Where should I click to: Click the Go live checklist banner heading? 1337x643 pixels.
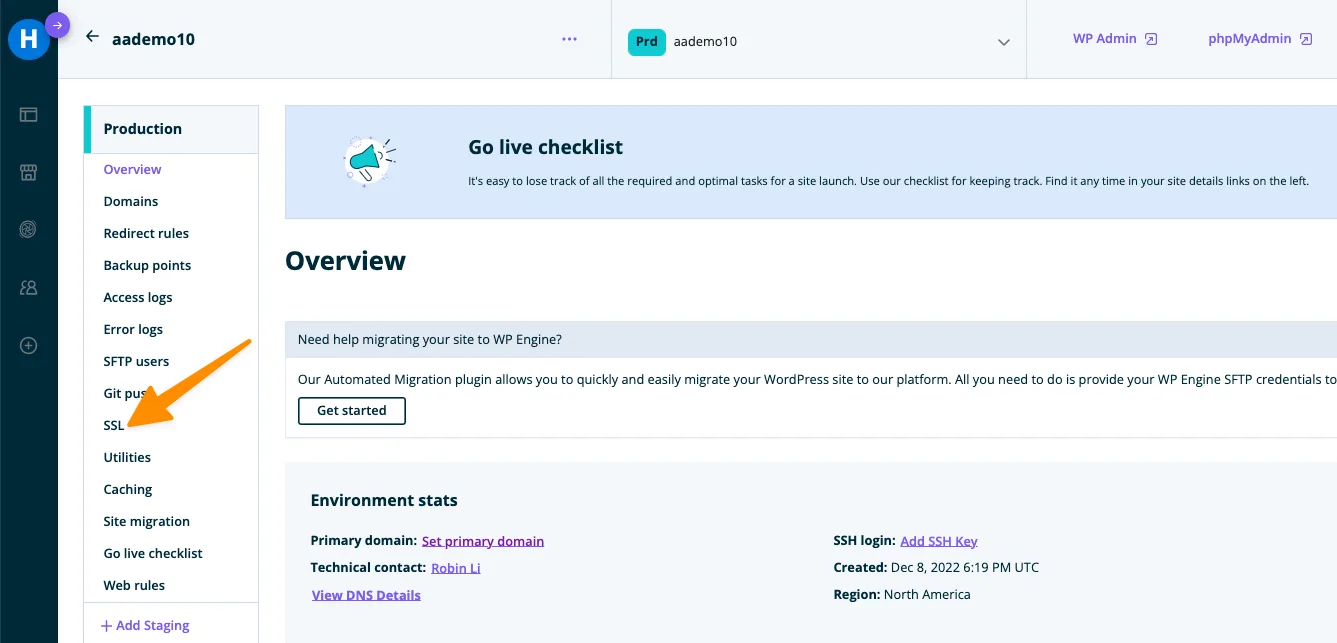coord(545,147)
